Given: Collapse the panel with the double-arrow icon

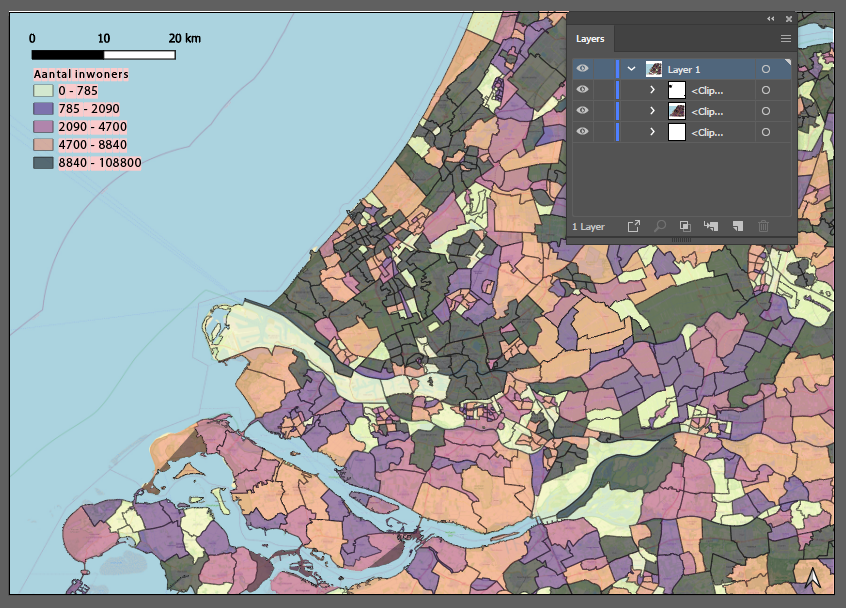Looking at the screenshot, I should point(770,18).
